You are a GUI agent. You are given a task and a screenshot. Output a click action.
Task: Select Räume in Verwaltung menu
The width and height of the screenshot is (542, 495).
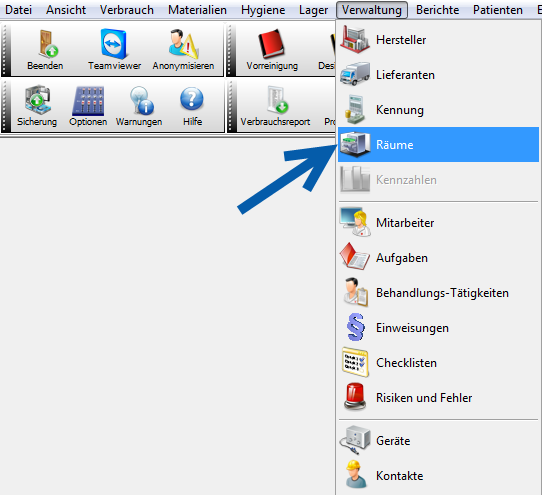[438, 144]
